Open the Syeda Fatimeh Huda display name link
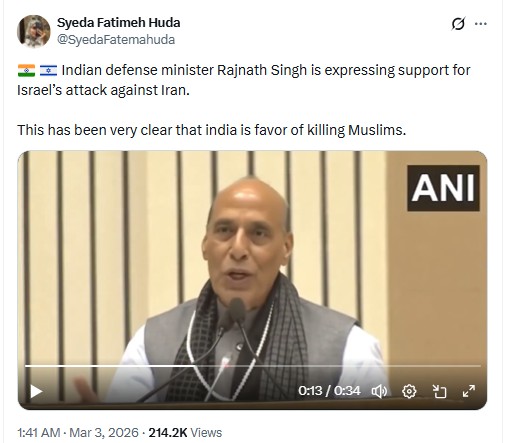The image size is (505, 443). coord(118,23)
